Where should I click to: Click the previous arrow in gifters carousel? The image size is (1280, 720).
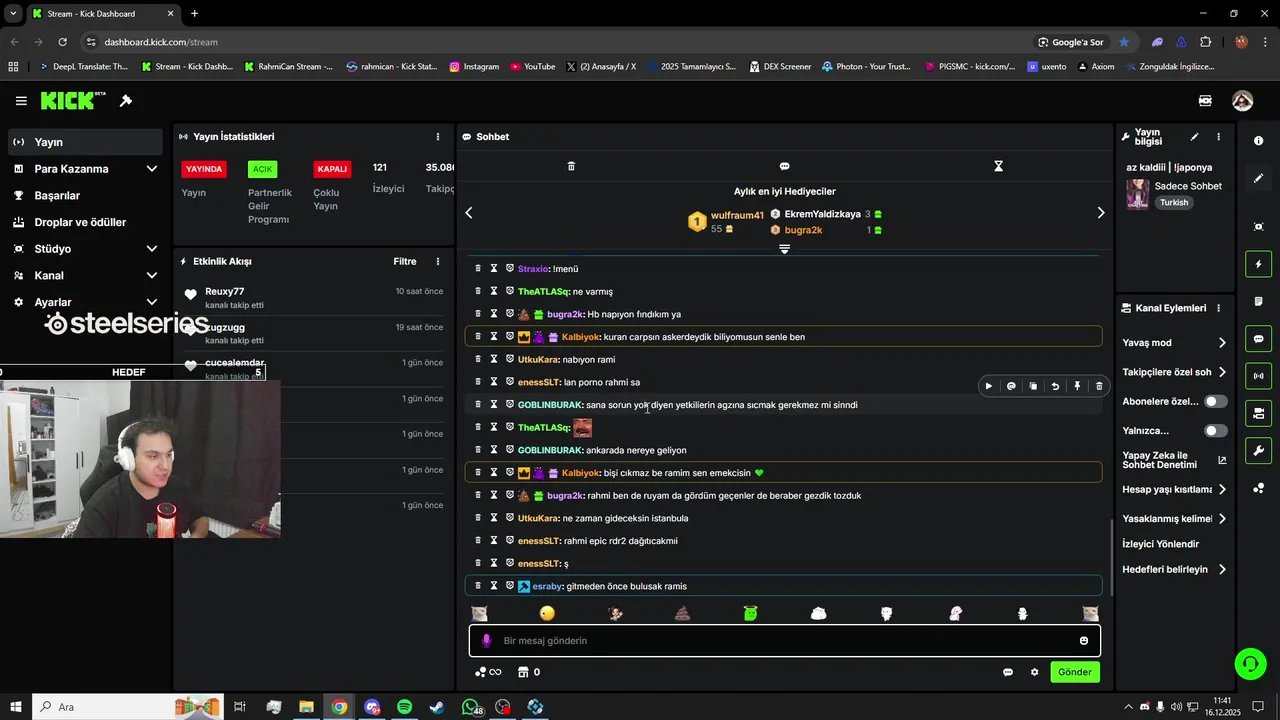point(468,213)
